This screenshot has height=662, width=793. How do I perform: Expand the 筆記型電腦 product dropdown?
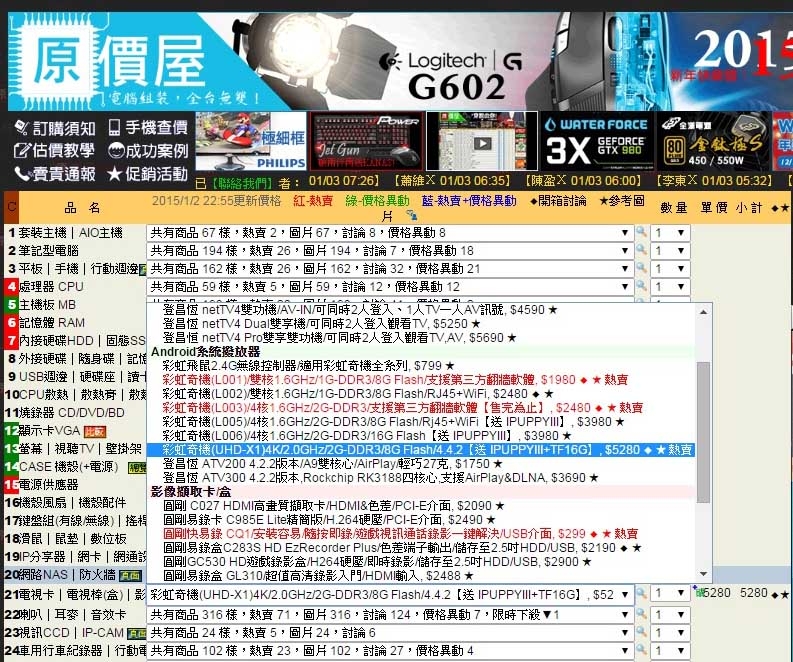click(389, 250)
